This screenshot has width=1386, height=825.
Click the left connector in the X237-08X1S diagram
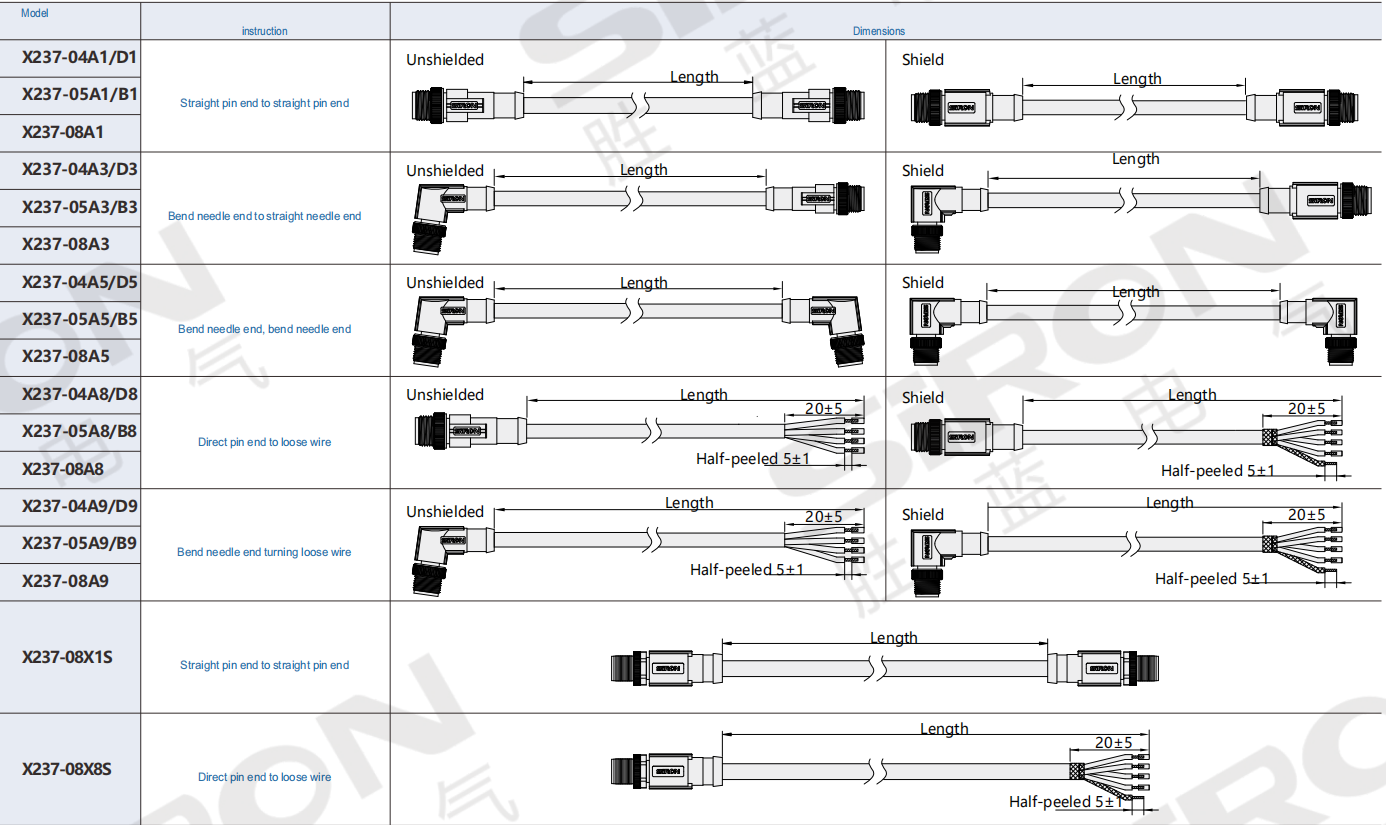[650, 667]
